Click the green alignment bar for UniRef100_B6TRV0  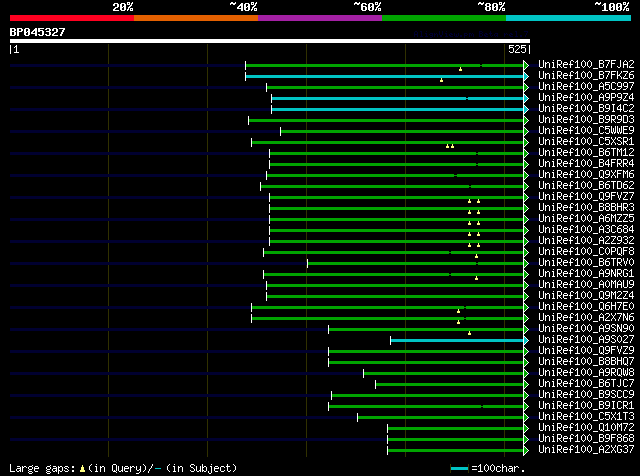pos(416,264)
